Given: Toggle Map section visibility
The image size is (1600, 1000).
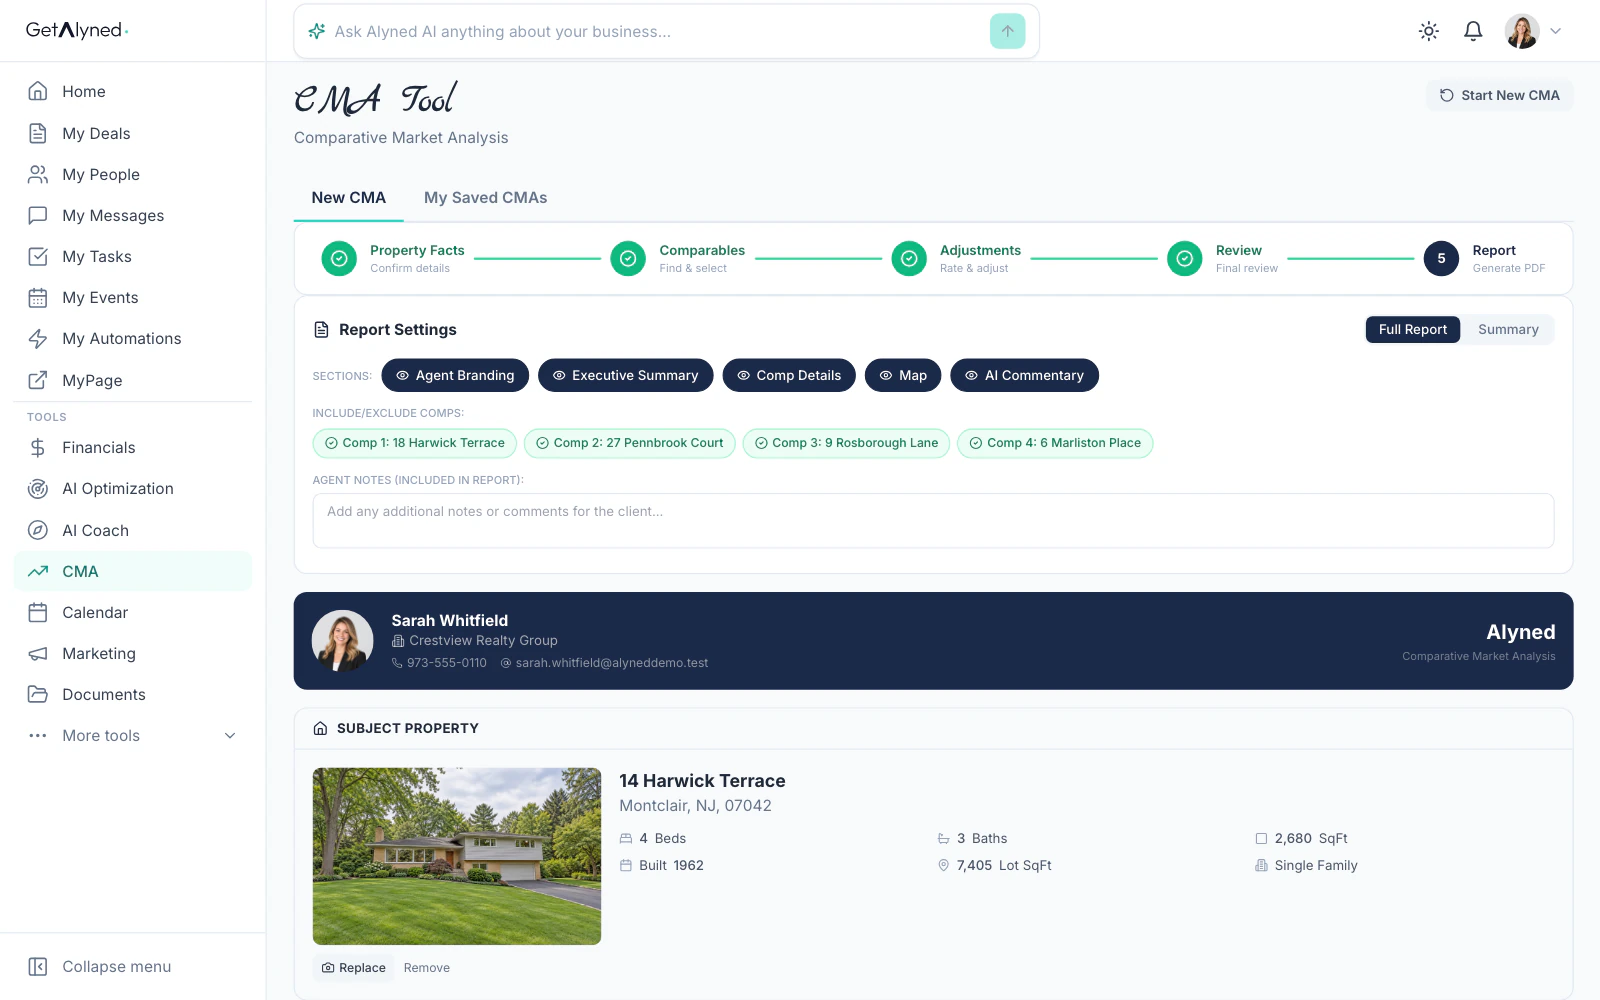Looking at the screenshot, I should [x=903, y=375].
